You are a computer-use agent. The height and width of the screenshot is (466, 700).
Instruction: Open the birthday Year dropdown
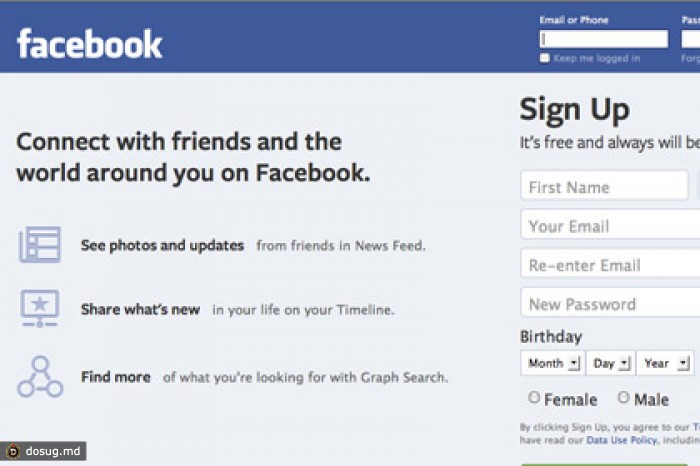click(x=666, y=363)
